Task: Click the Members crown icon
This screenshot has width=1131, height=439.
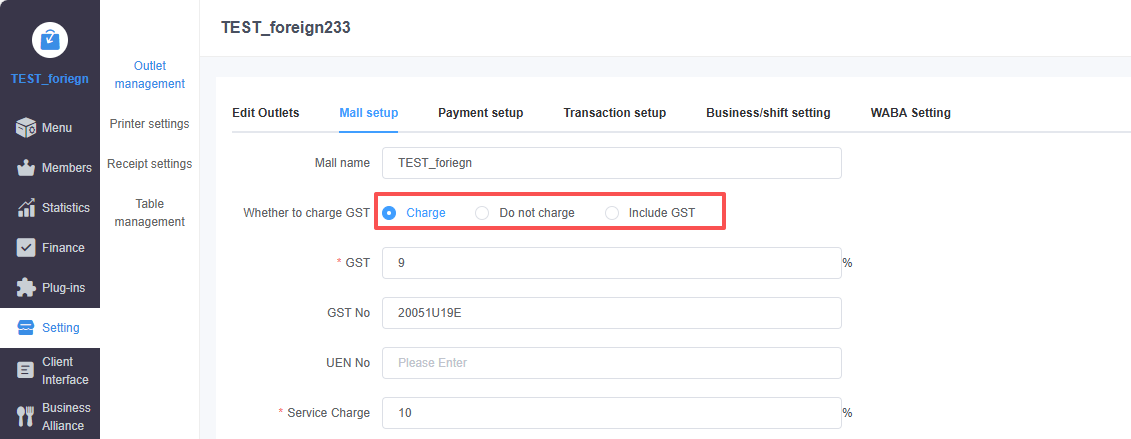Action: point(26,168)
